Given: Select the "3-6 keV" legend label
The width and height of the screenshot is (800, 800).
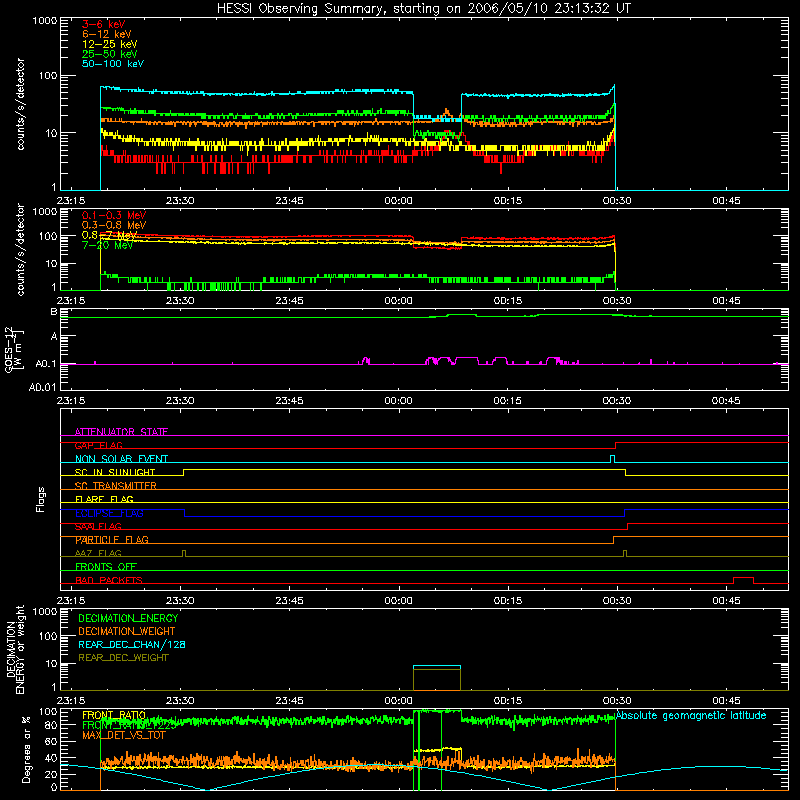Looking at the screenshot, I should pos(104,24).
